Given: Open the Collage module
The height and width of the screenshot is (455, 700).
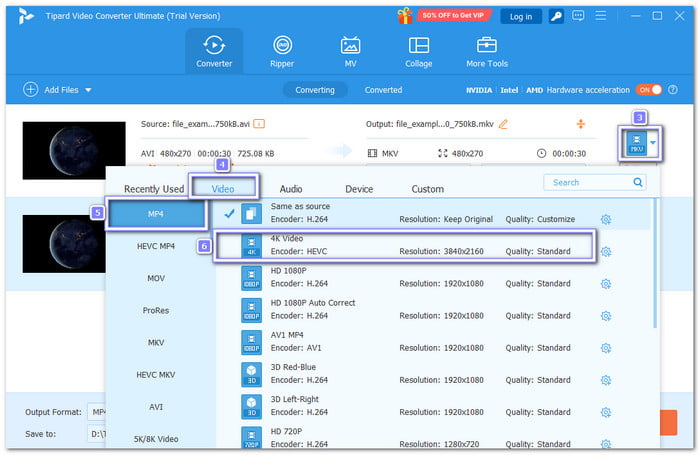Looking at the screenshot, I should [x=419, y=51].
